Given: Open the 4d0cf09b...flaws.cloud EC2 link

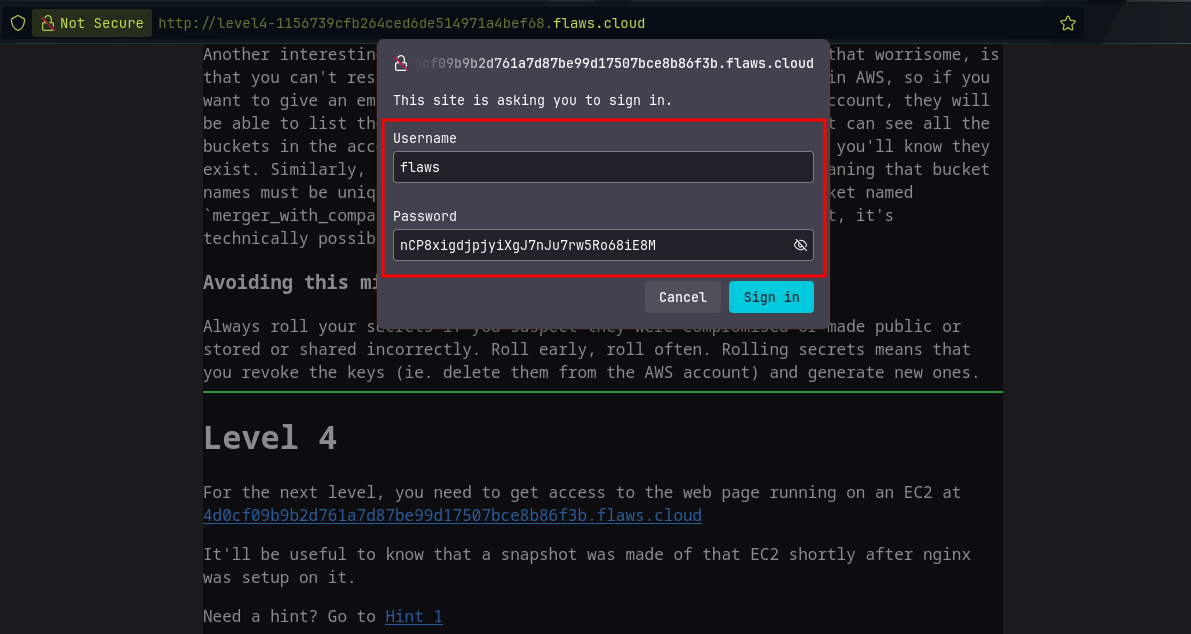Looking at the screenshot, I should pos(452,515).
